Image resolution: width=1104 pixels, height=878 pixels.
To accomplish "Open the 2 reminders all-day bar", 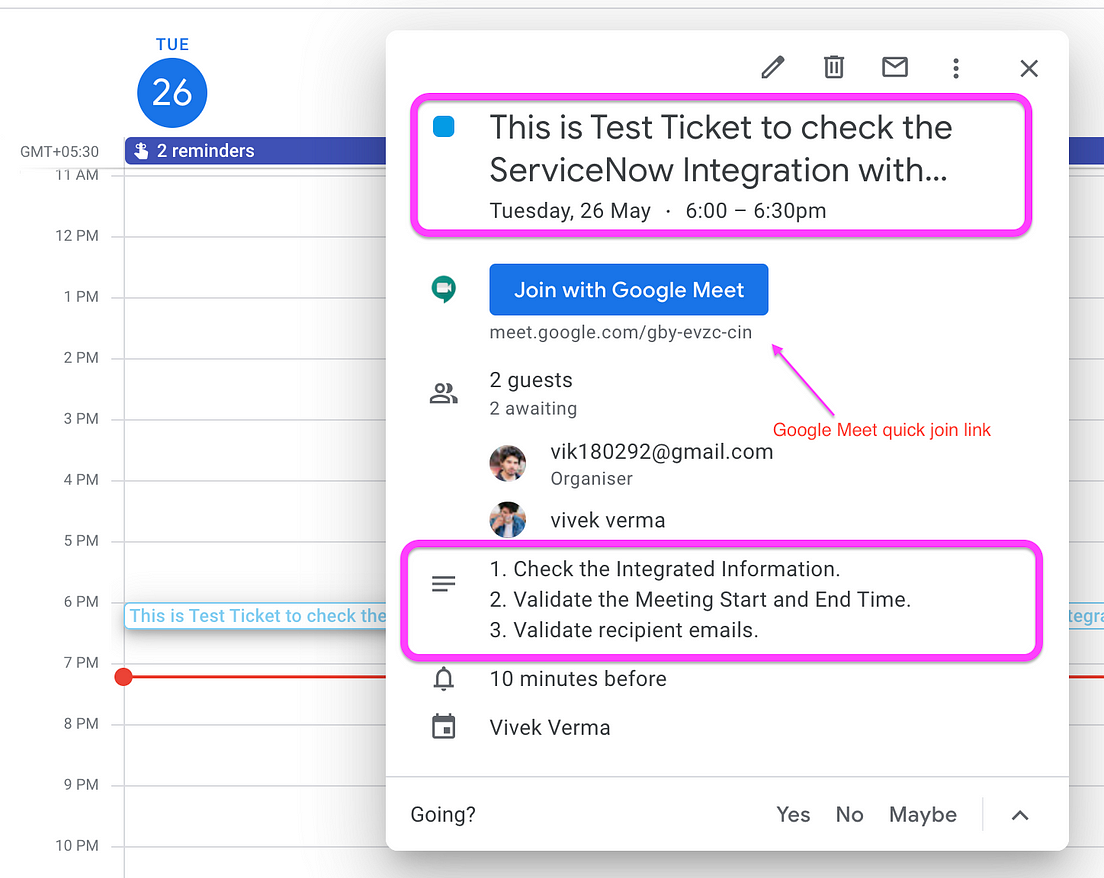I will point(256,151).
